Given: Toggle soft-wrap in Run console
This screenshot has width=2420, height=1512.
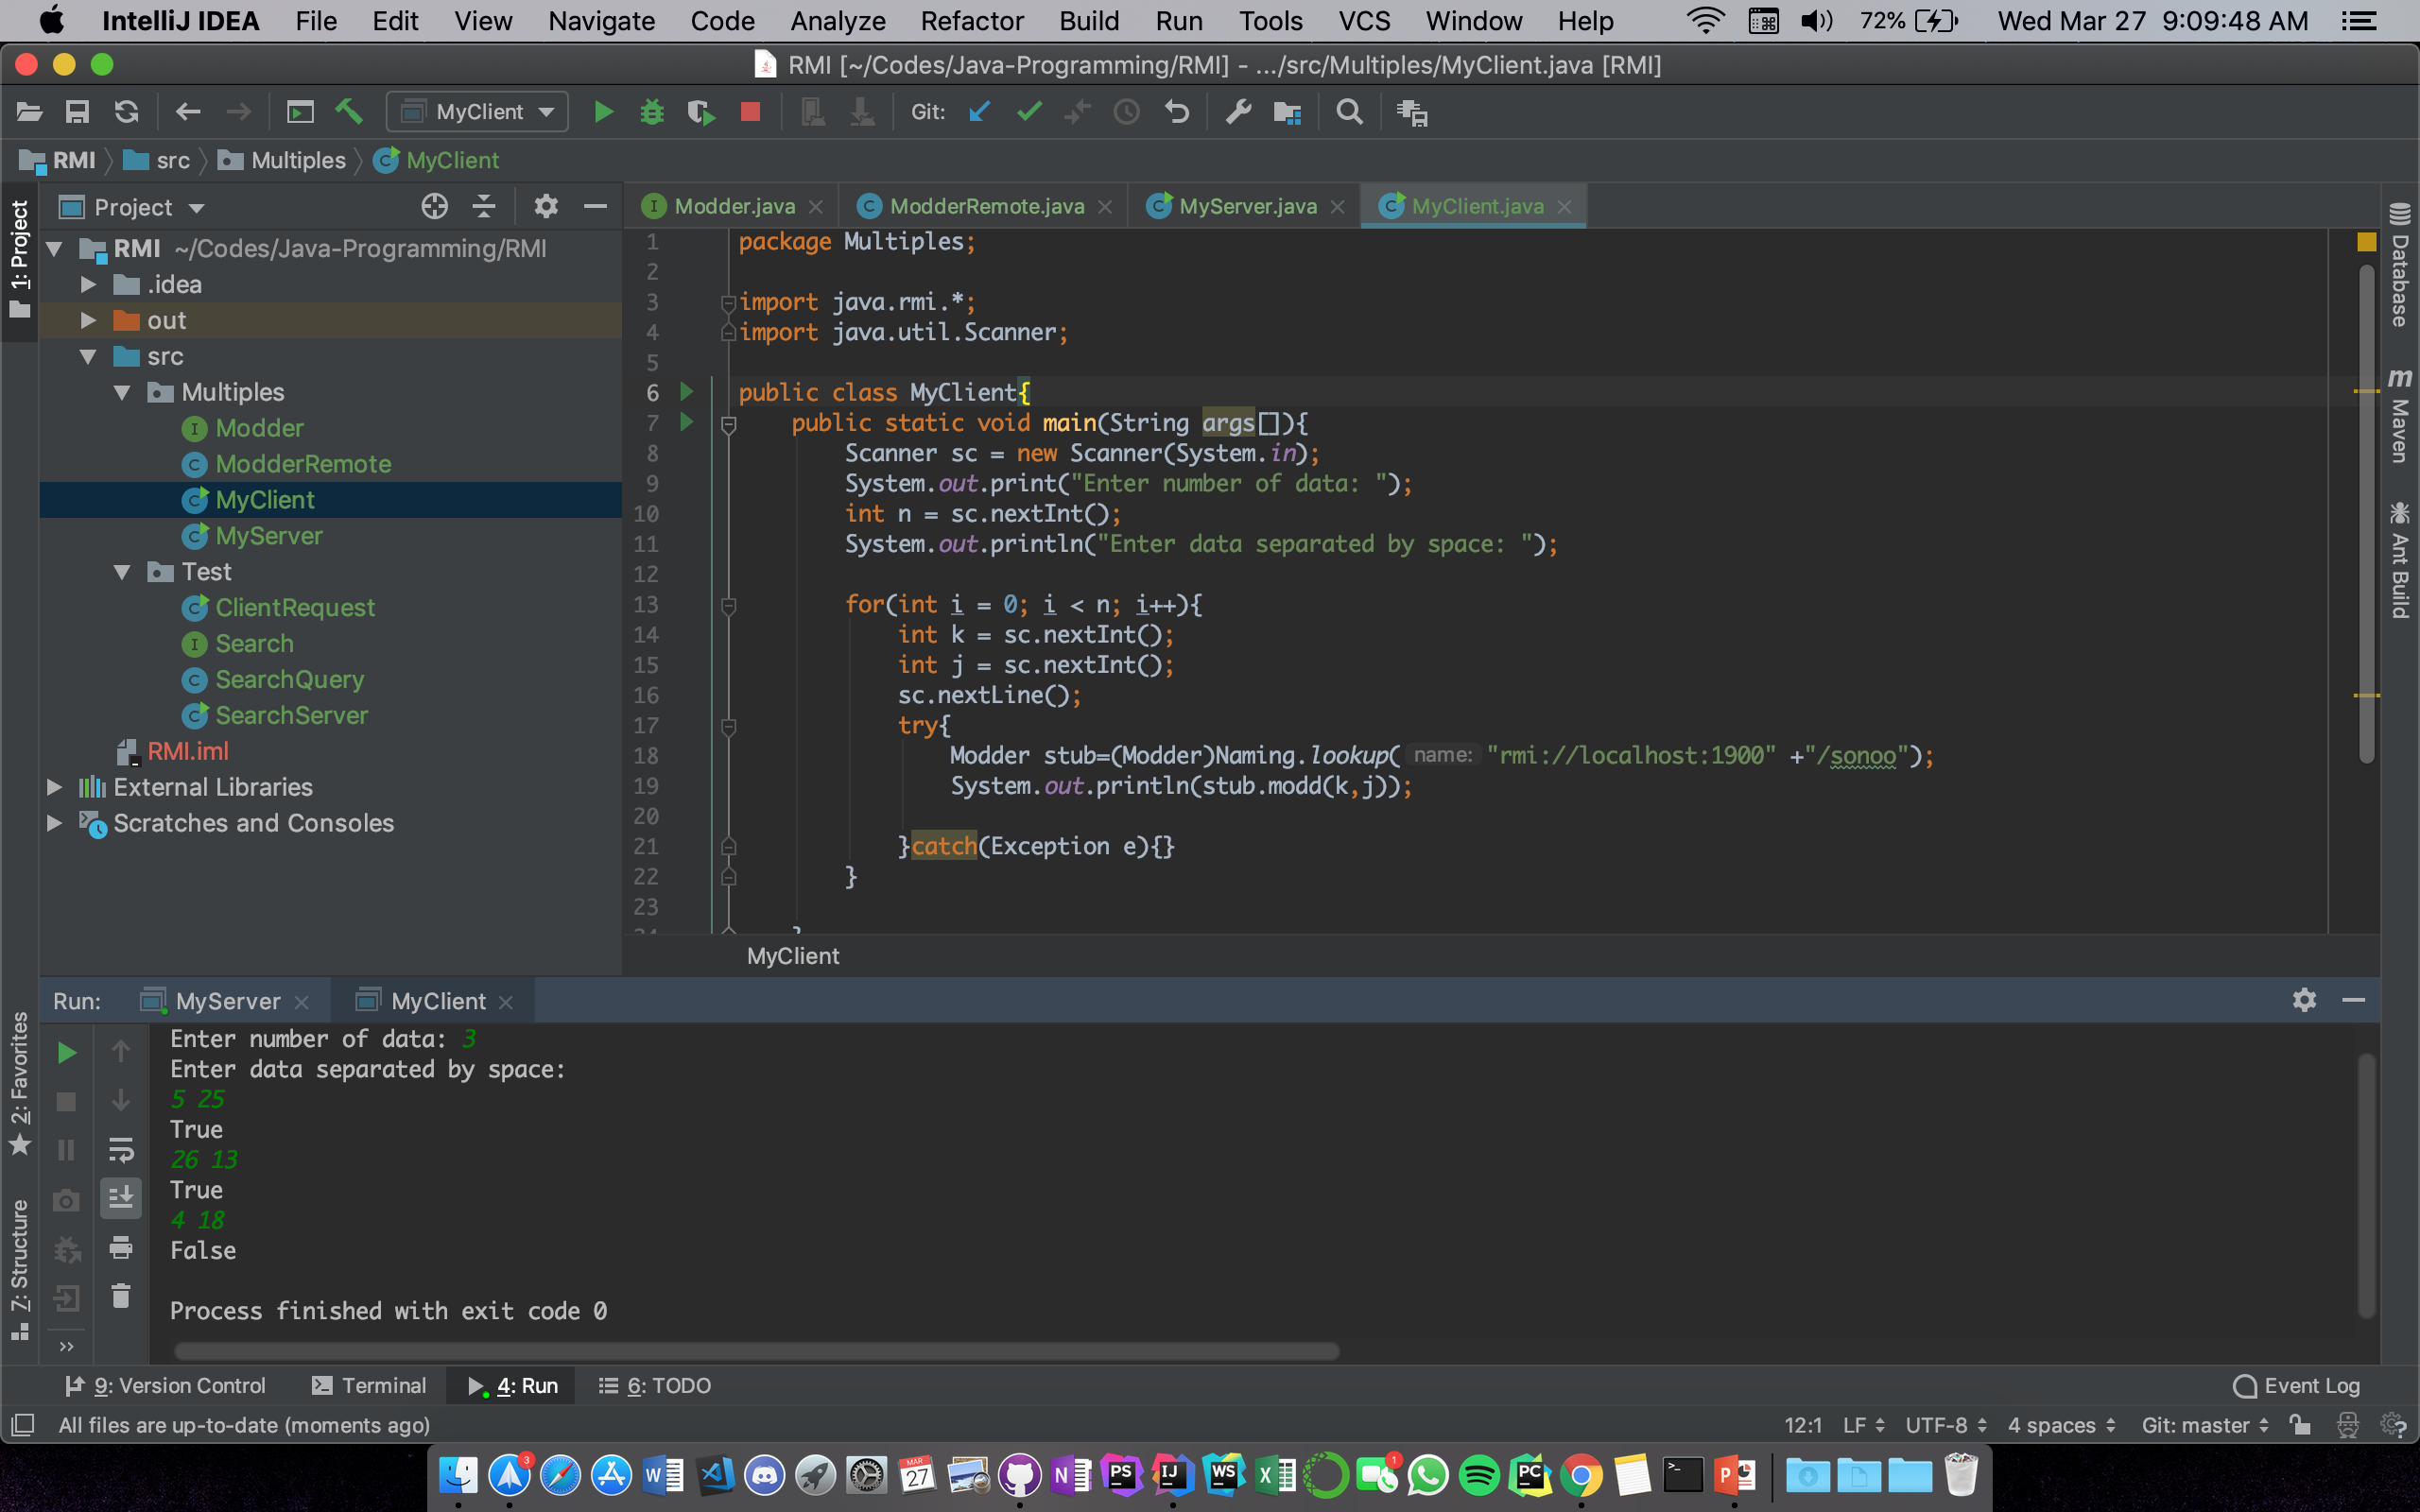Looking at the screenshot, I should [x=121, y=1149].
